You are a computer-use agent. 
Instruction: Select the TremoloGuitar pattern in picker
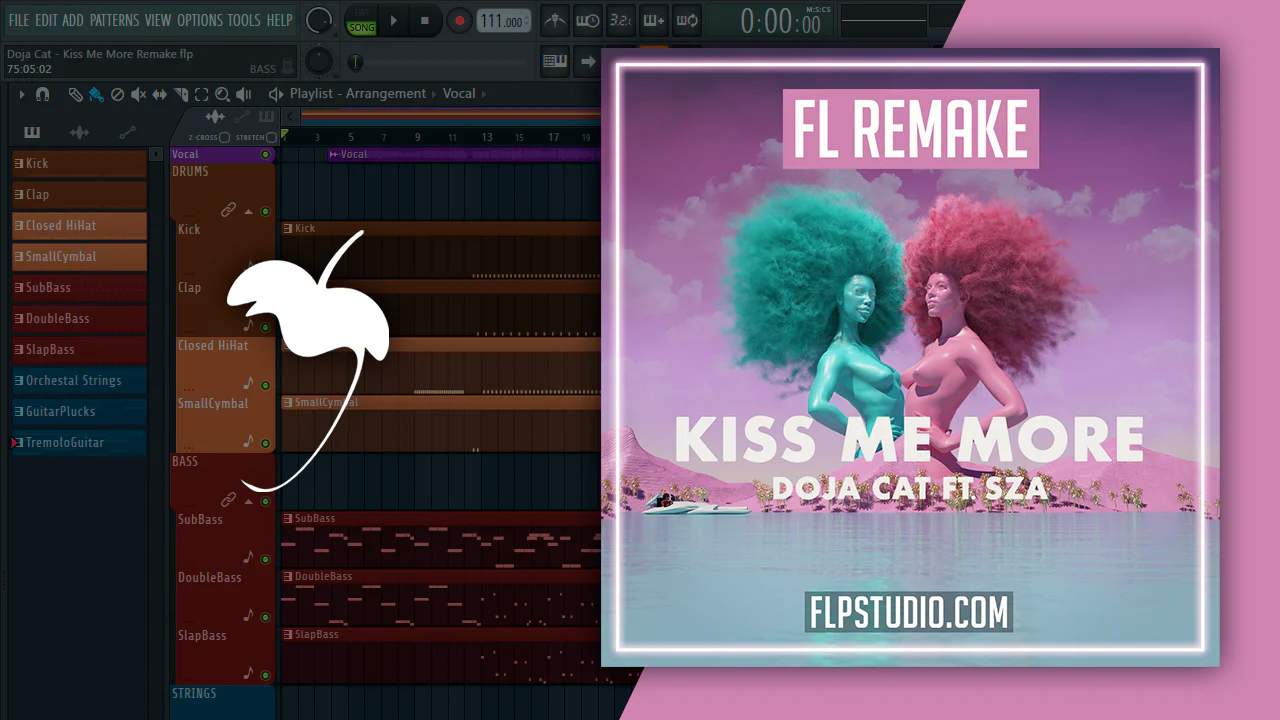point(79,442)
